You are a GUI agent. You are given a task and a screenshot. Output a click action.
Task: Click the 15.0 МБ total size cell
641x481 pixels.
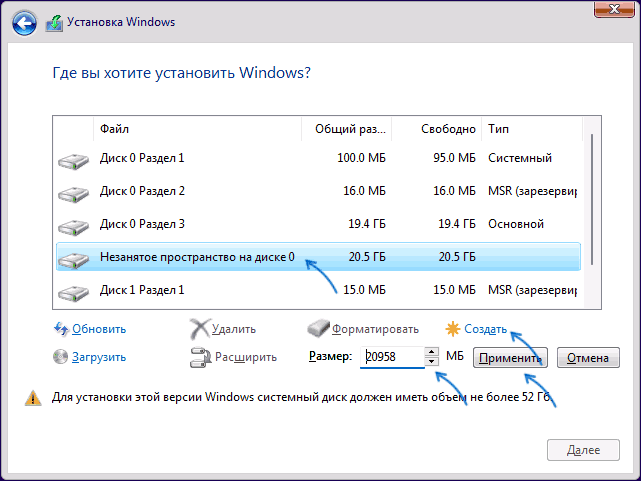coord(365,290)
